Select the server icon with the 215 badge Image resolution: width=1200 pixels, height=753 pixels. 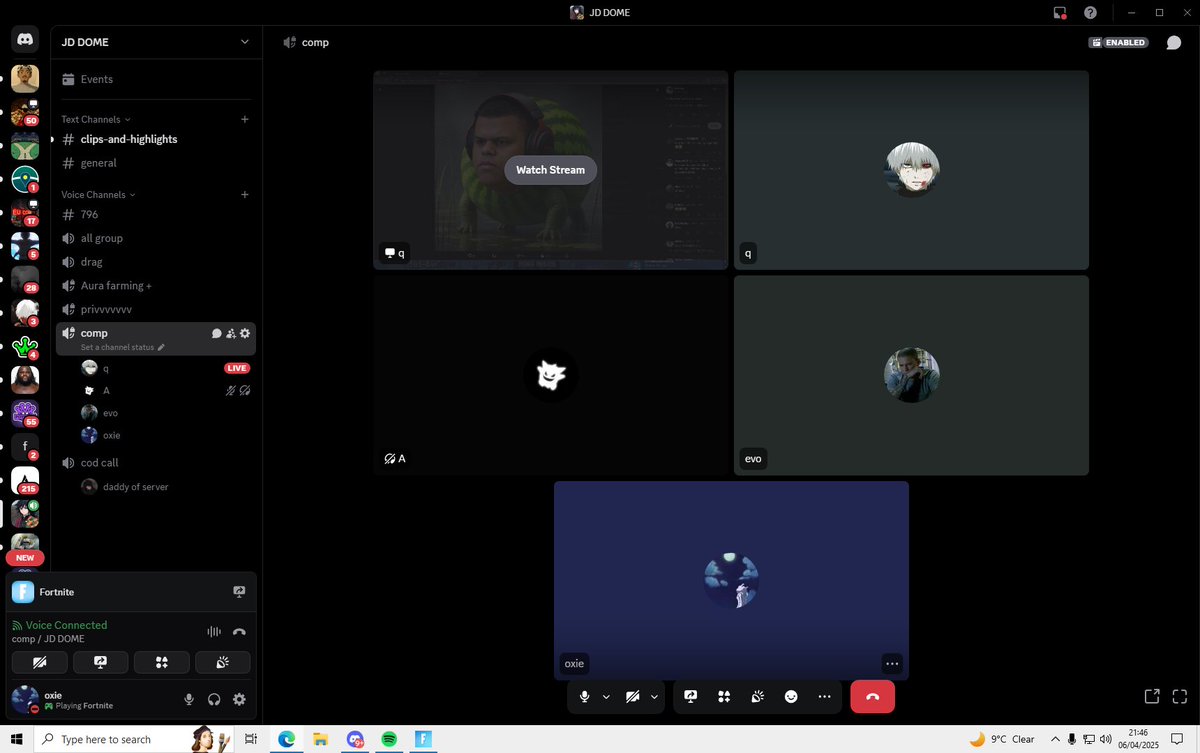[x=25, y=481]
